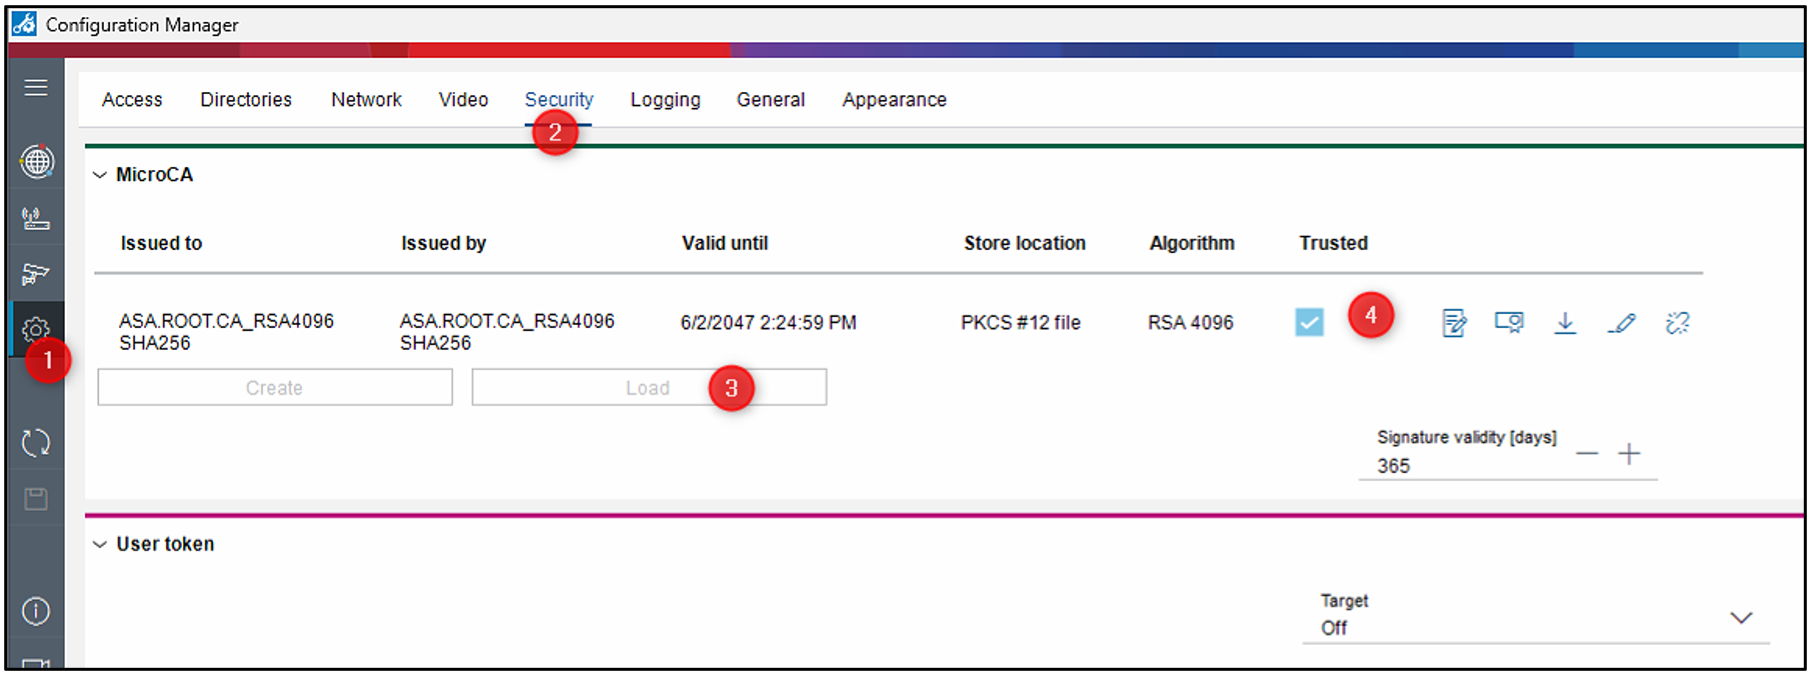The height and width of the screenshot is (675, 1811).
Task: Open the network scan globe icon
Action: (x=36, y=161)
